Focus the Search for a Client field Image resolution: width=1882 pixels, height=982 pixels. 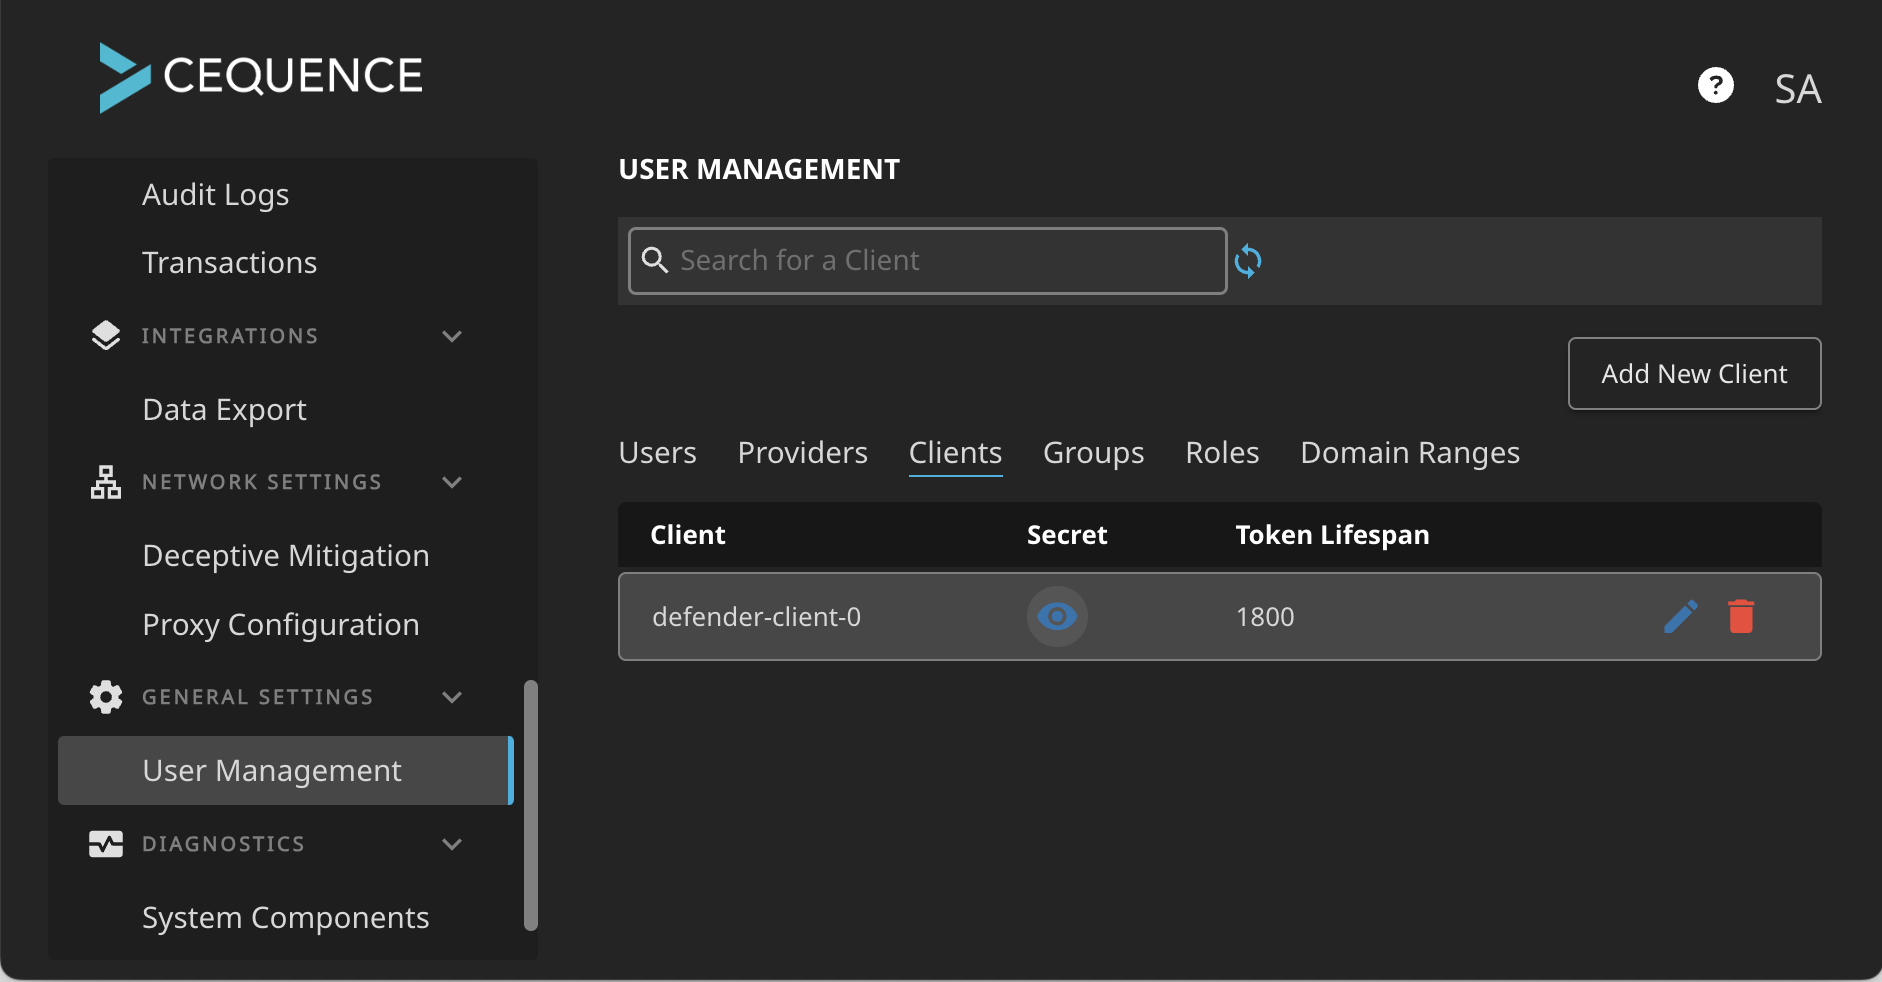tap(927, 261)
